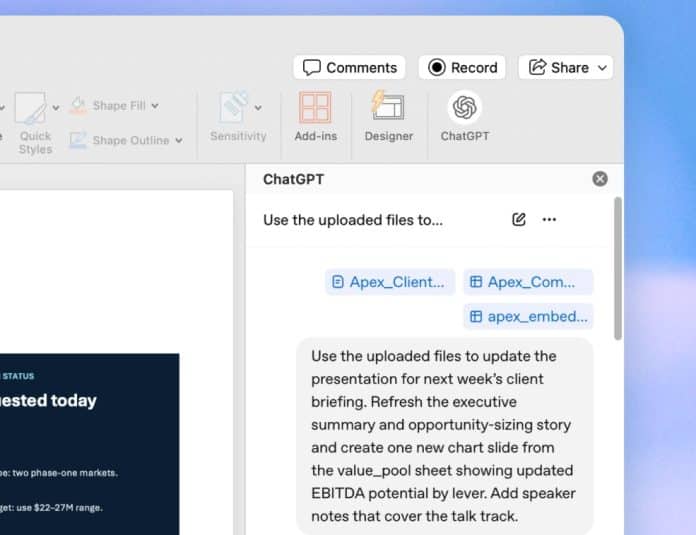This screenshot has height=535, width=696.
Task: Click the Sensitivity icon
Action: (x=233, y=107)
